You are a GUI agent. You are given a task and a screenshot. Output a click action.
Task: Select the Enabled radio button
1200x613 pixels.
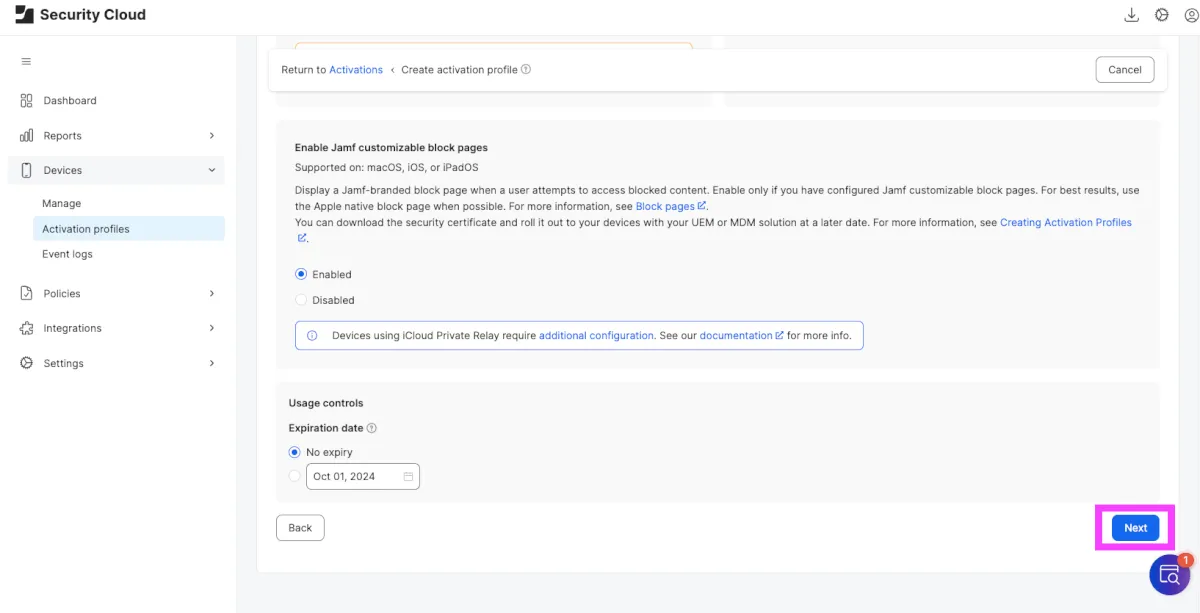pos(301,274)
